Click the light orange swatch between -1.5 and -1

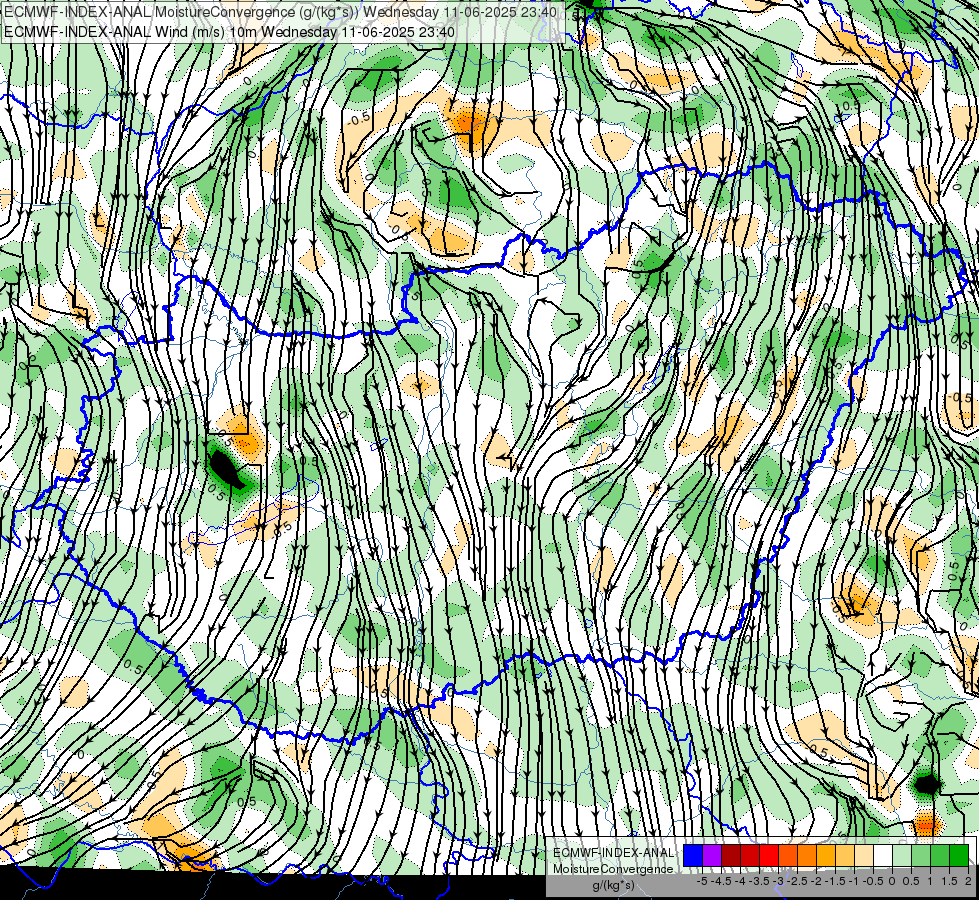pos(845,856)
